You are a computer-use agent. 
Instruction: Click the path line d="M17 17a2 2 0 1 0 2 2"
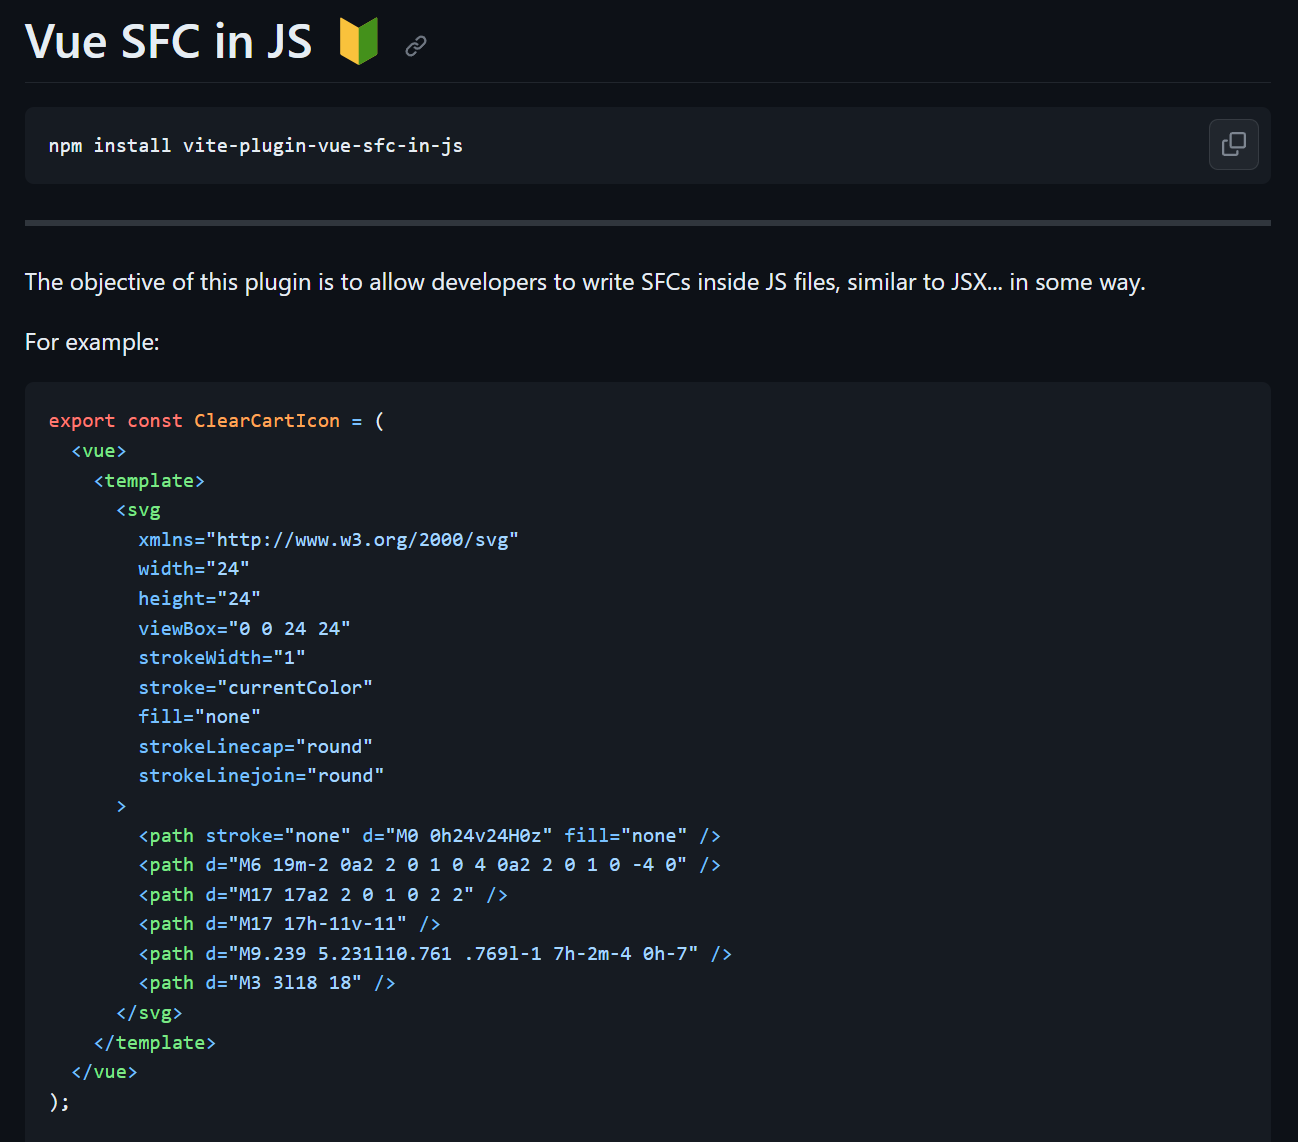pos(323,895)
